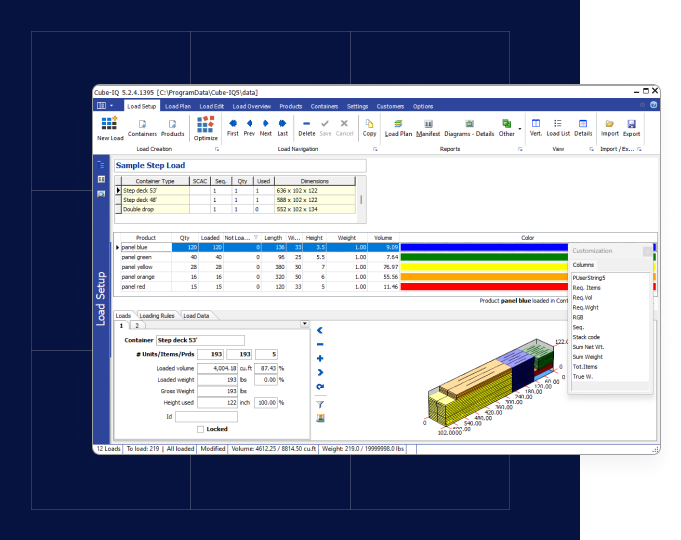Click the Columns tab in Customization
681x540 pixels.
(x=583, y=265)
